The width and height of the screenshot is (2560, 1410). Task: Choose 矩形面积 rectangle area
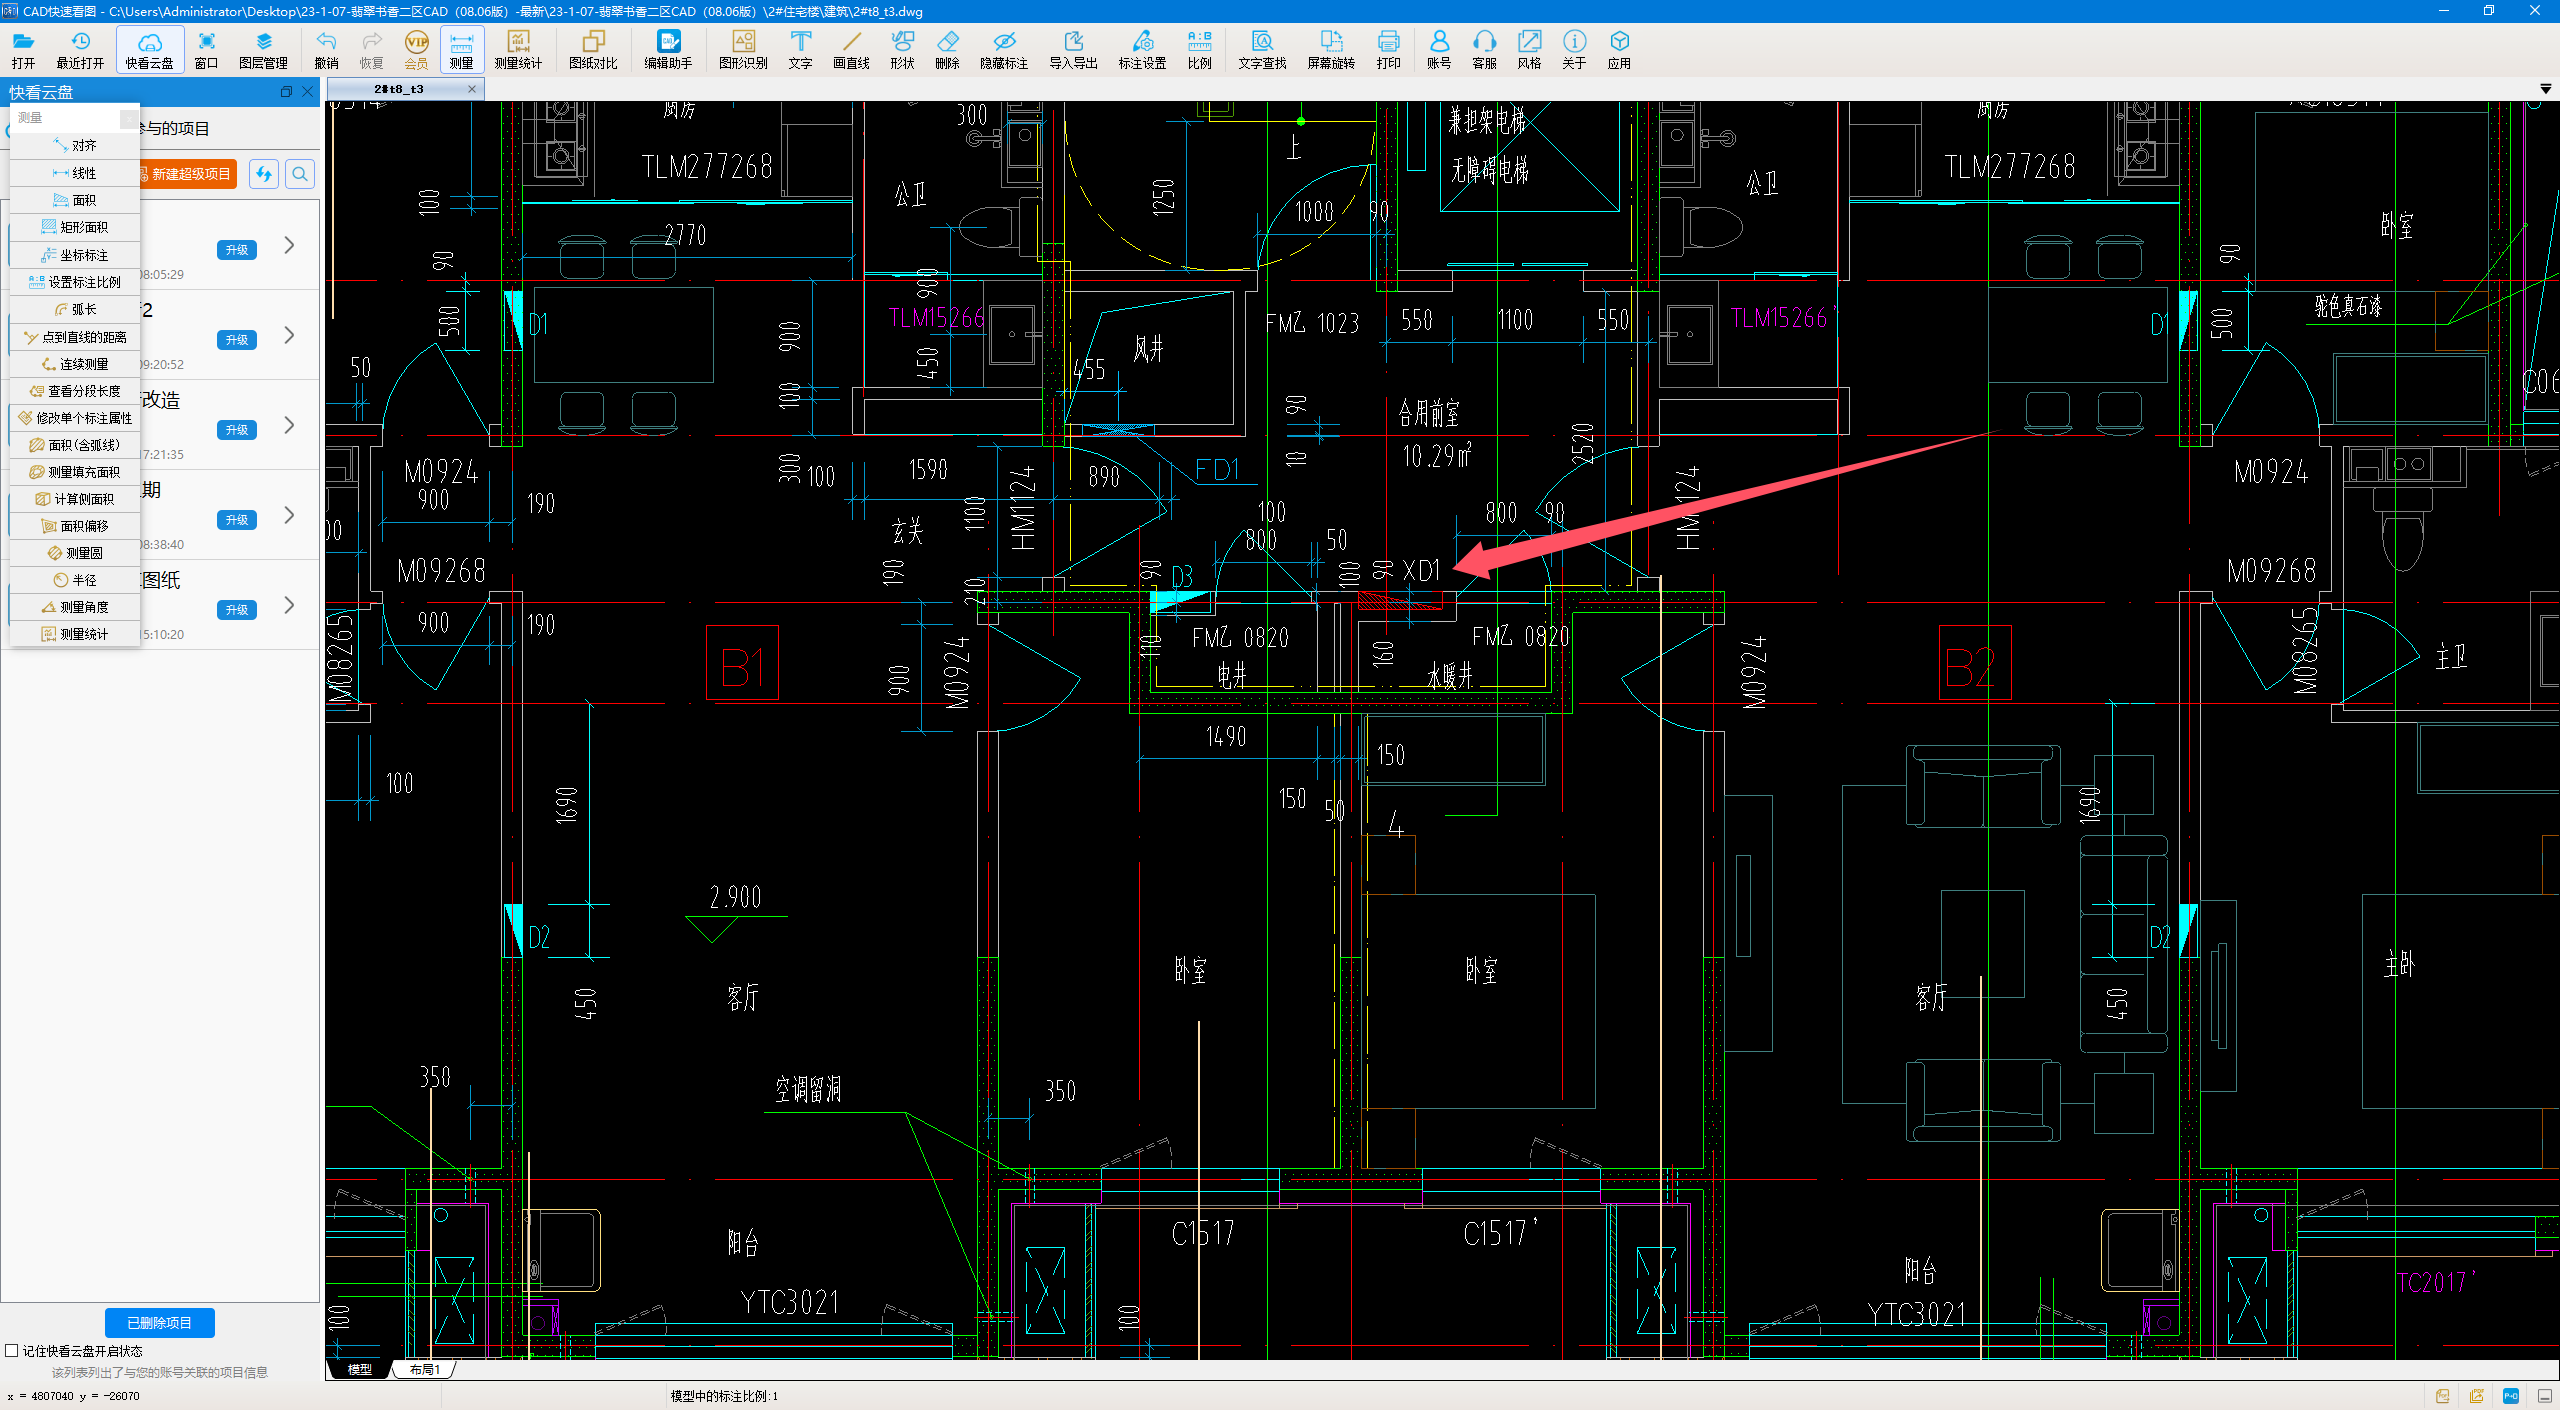(x=75, y=227)
